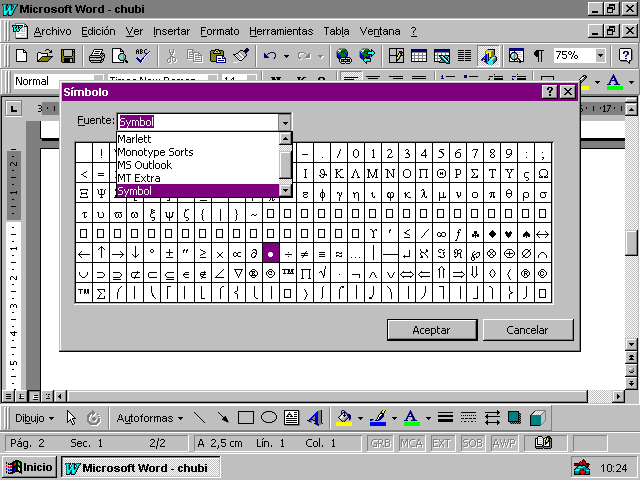Open the Office Assistant help icon
640x480 pixels.
[x=625, y=56]
